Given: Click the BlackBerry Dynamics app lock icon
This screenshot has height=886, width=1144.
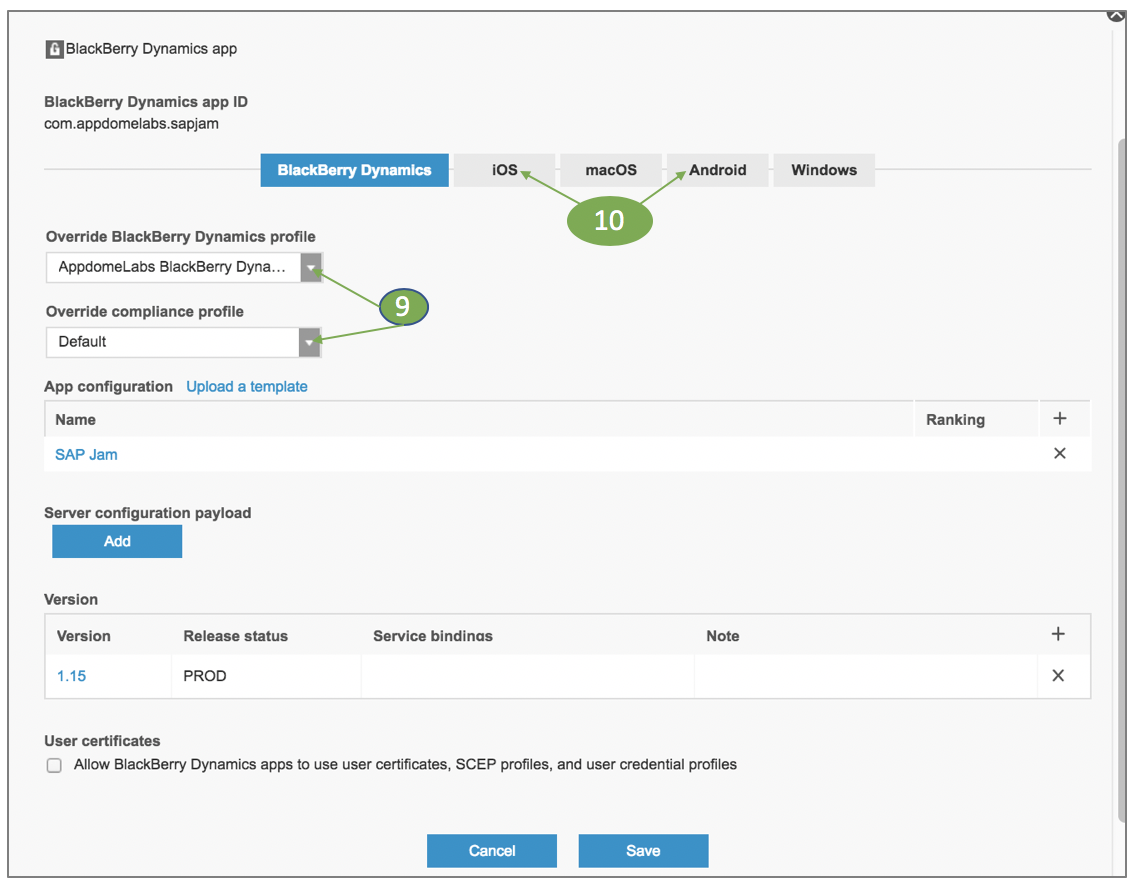Looking at the screenshot, I should (55, 49).
